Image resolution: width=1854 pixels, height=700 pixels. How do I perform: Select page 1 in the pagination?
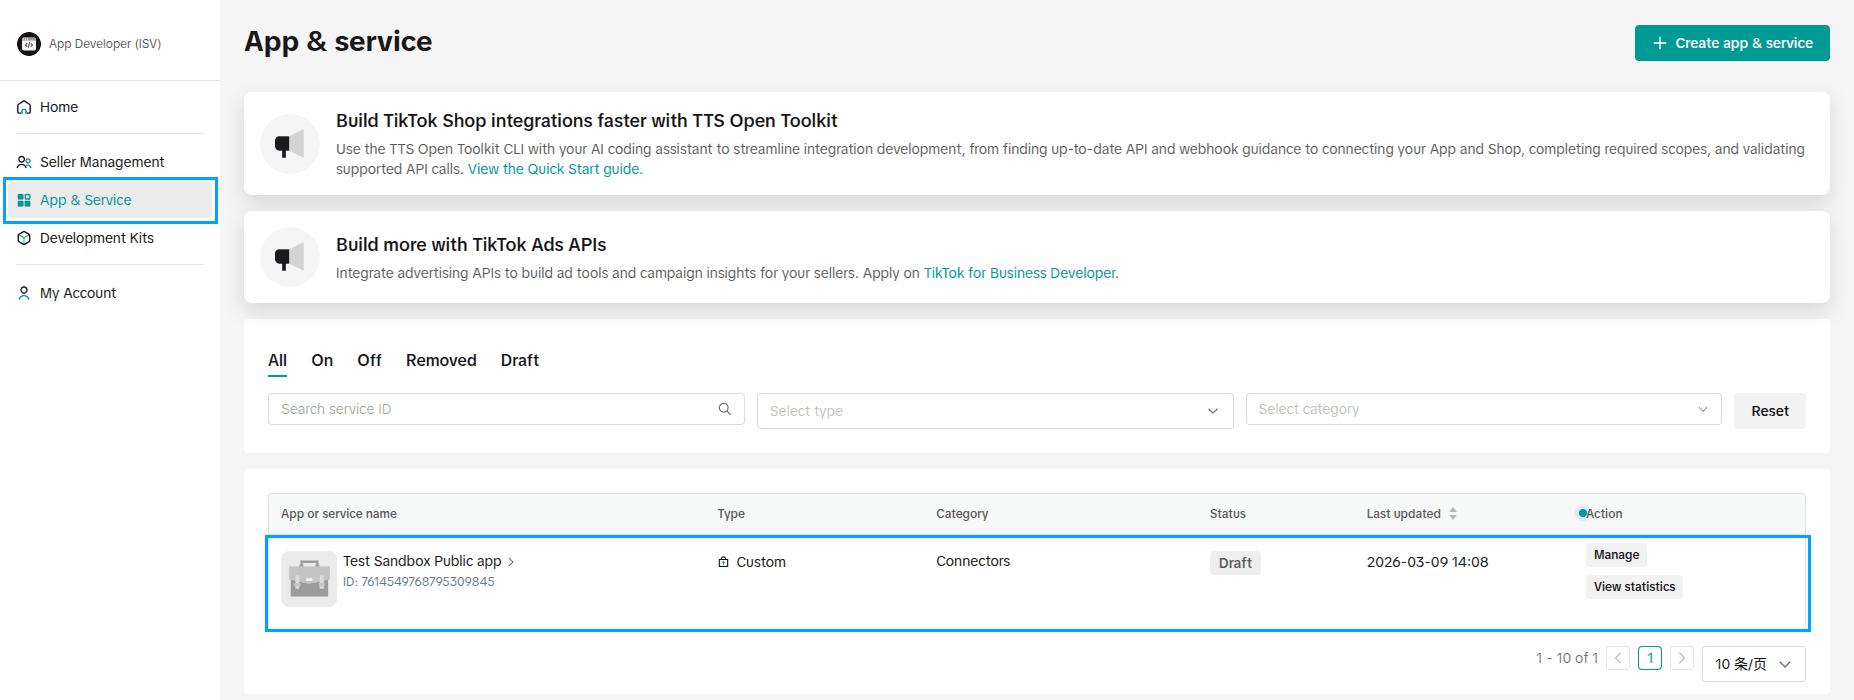tap(1650, 658)
